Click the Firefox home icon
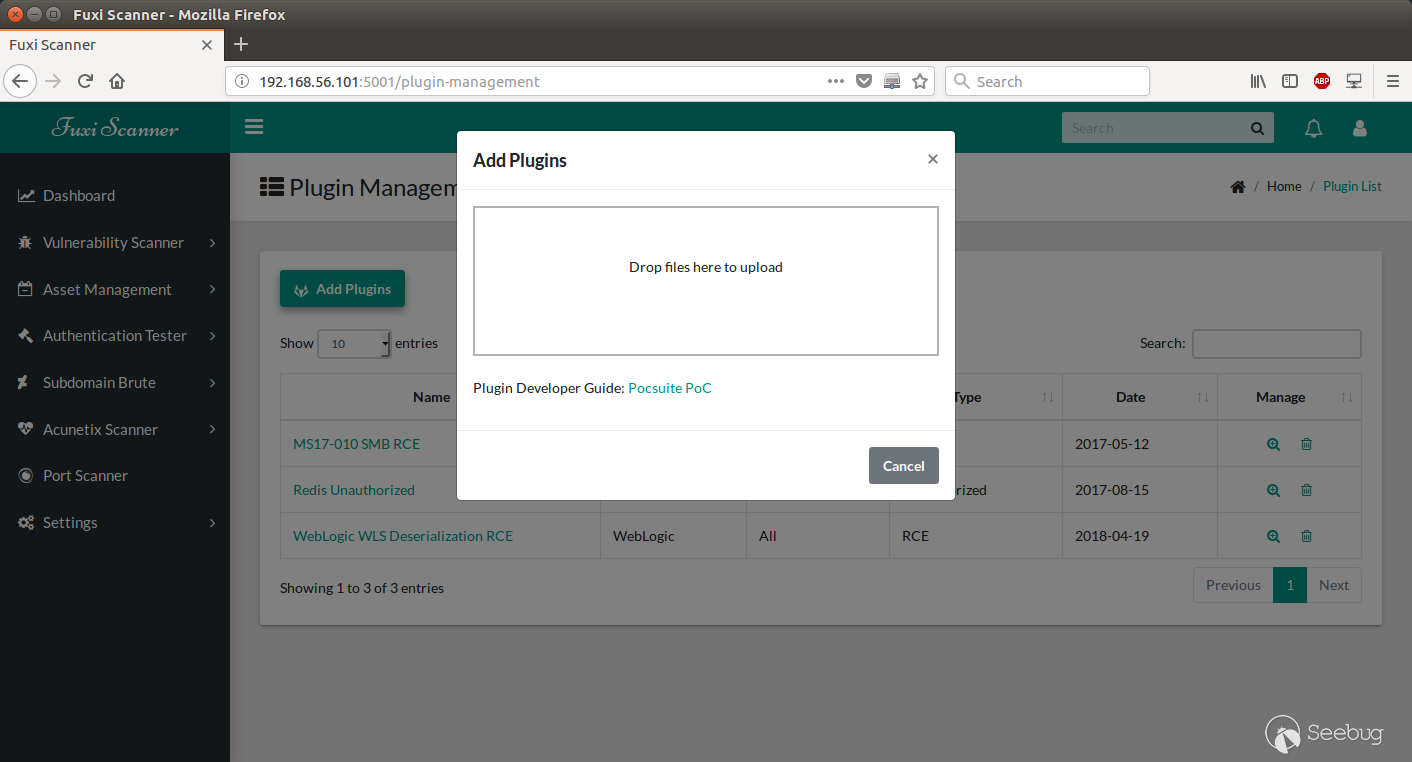This screenshot has height=762, width=1412. coord(117,81)
